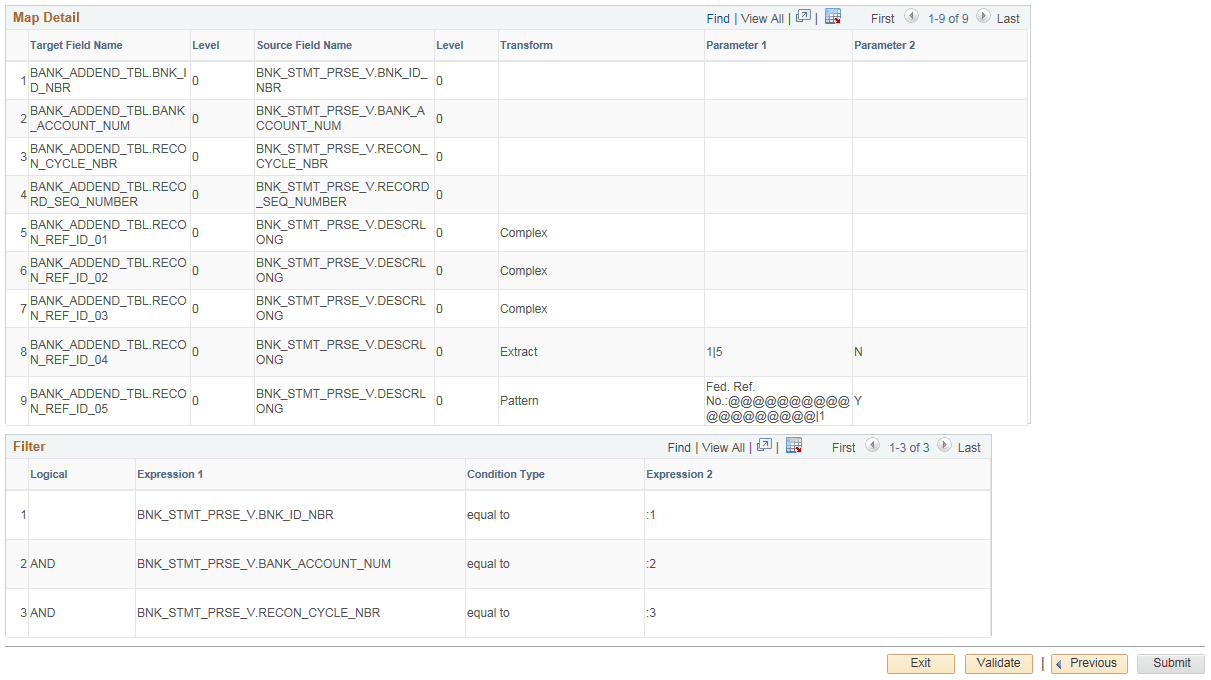Screen dimensions: 1211x680
Task: Click Expression 2 value :1
Action: [x=651, y=515]
